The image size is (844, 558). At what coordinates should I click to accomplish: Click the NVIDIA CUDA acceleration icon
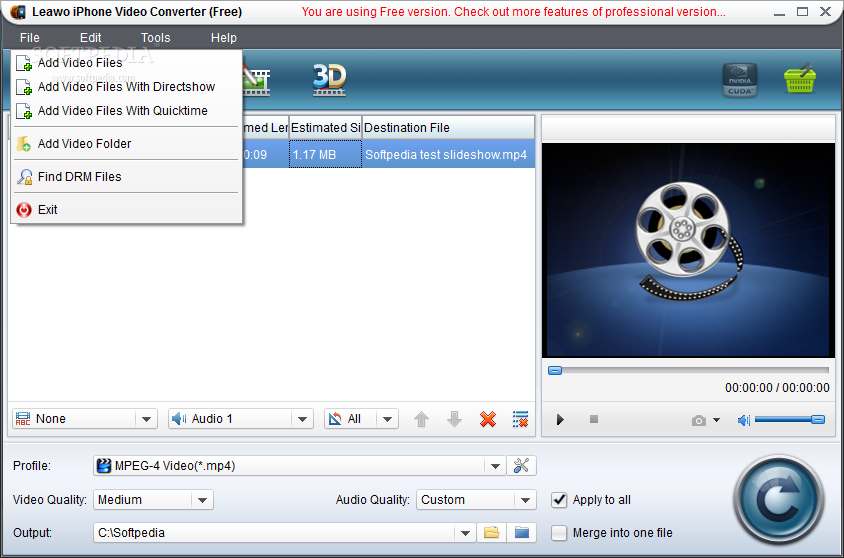(x=740, y=80)
